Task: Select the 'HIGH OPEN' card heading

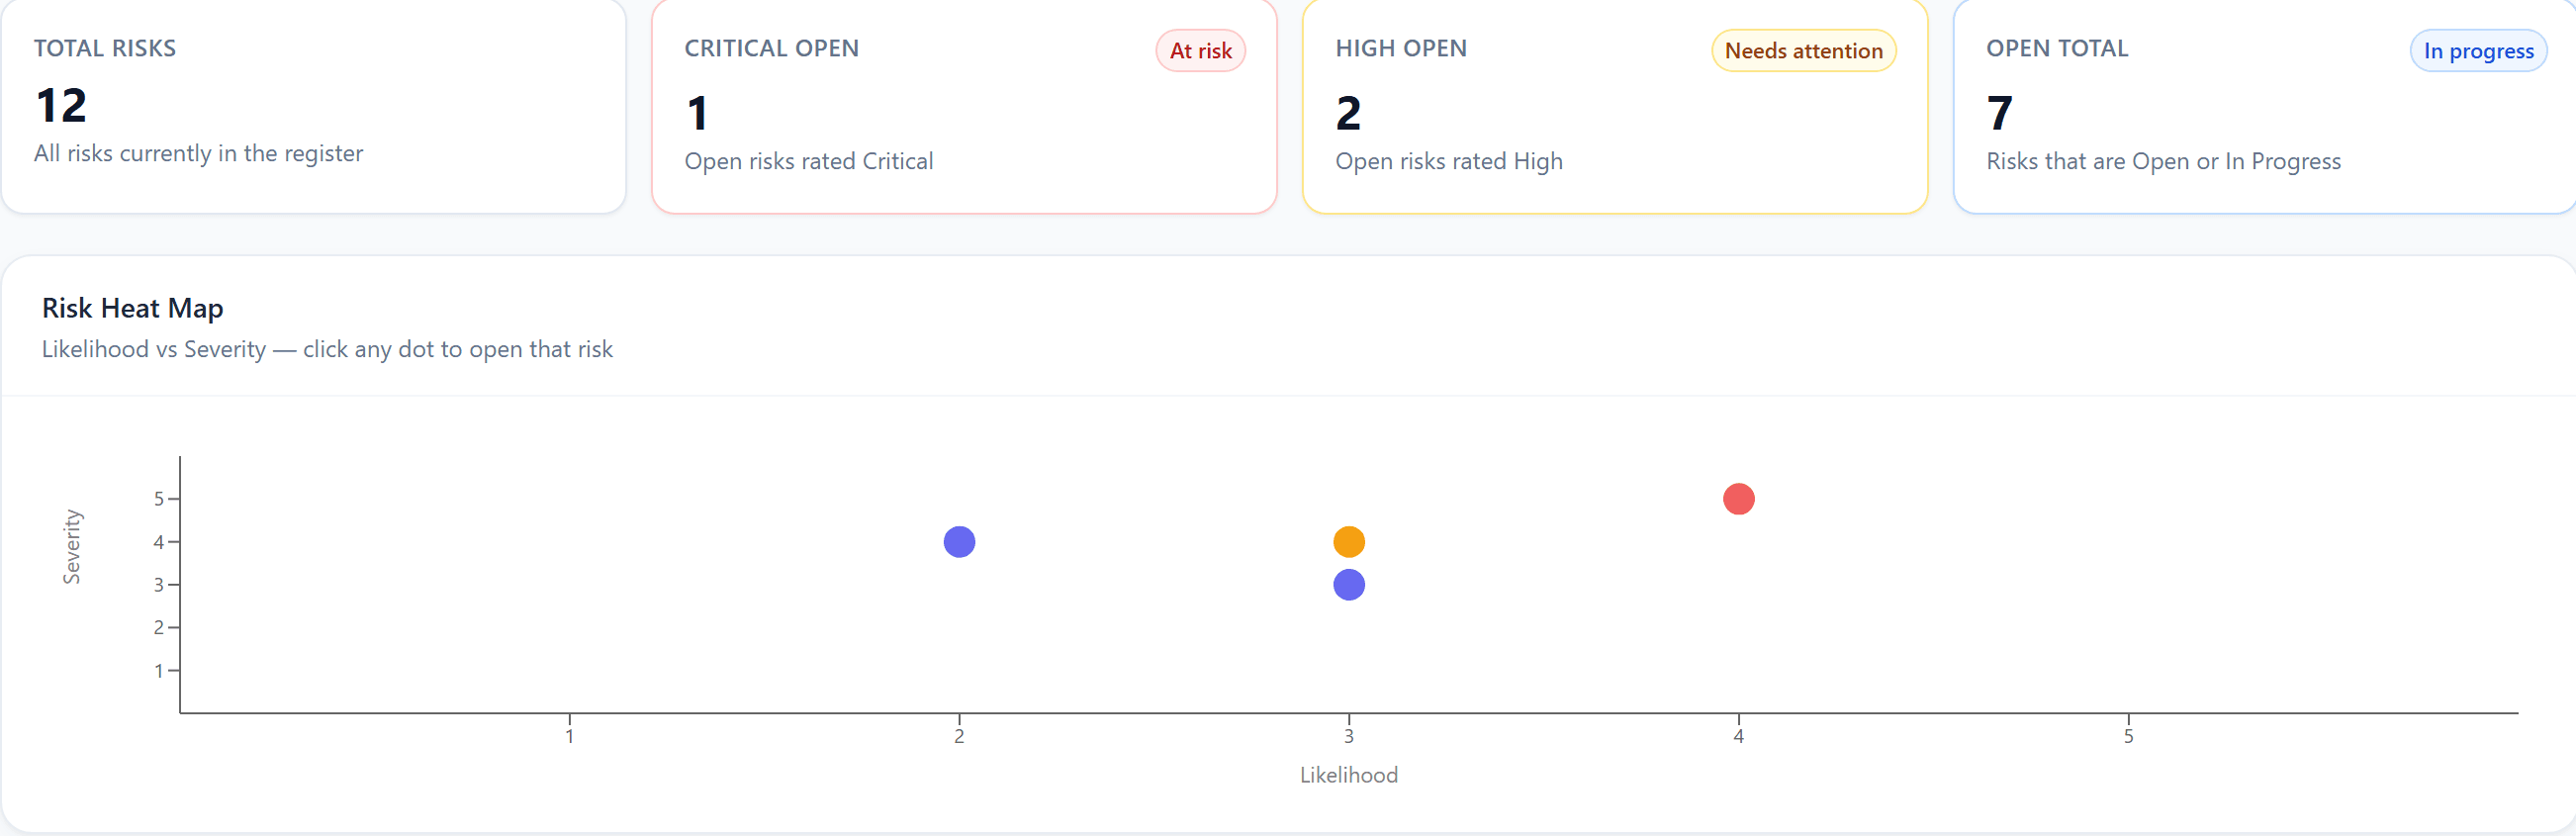Action: [x=1401, y=48]
